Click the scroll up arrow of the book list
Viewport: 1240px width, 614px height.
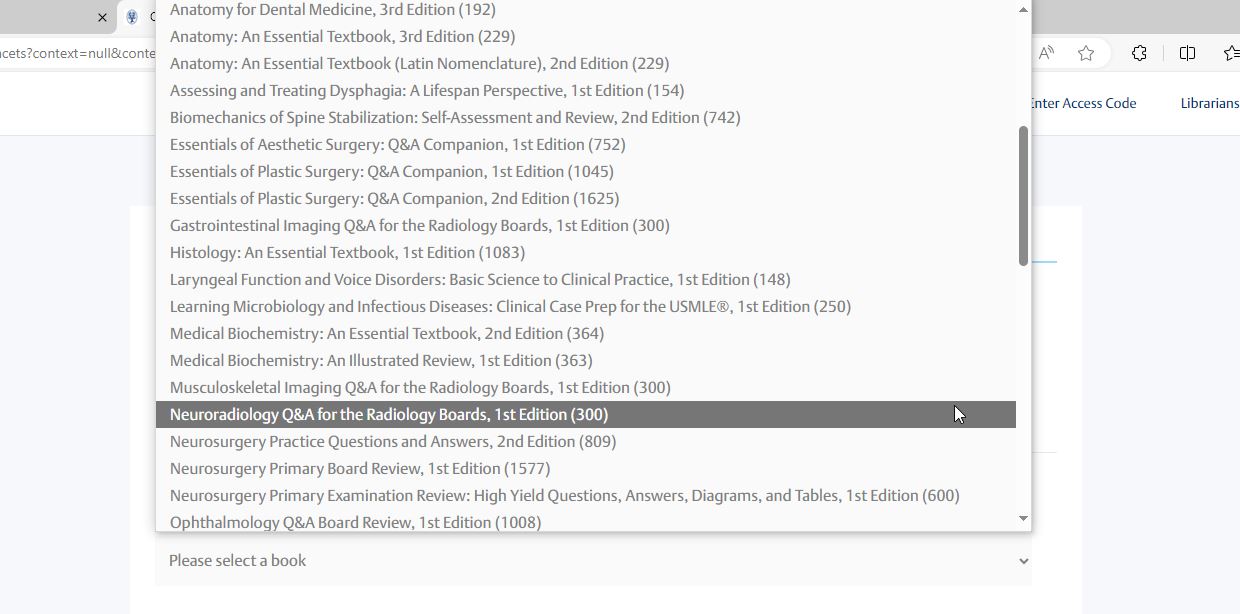(1022, 10)
